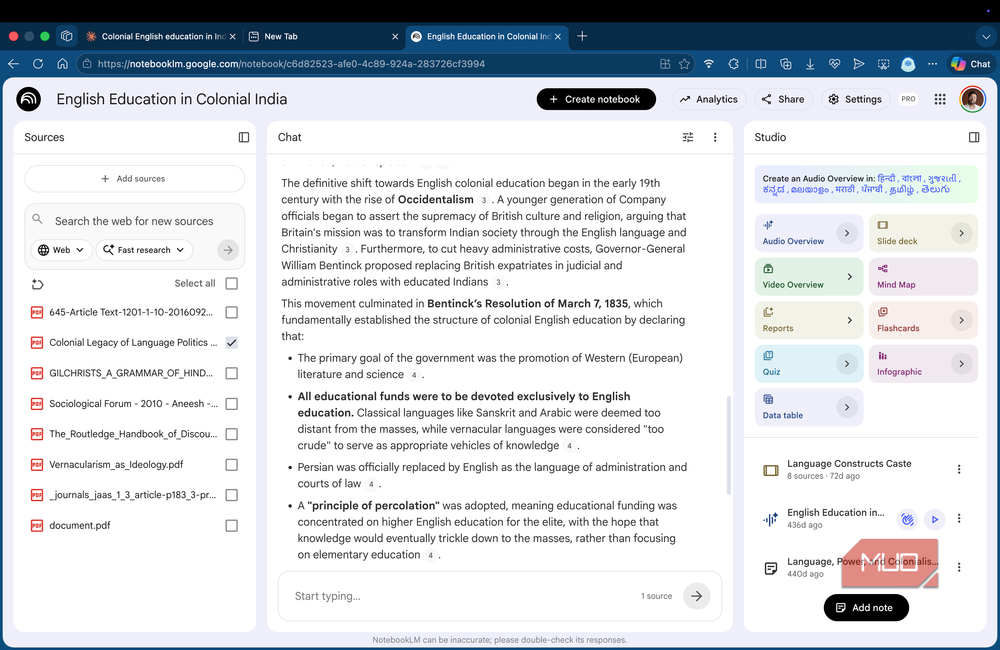Expand Flashcards options chevron
The height and width of the screenshot is (650, 1000).
(x=961, y=320)
